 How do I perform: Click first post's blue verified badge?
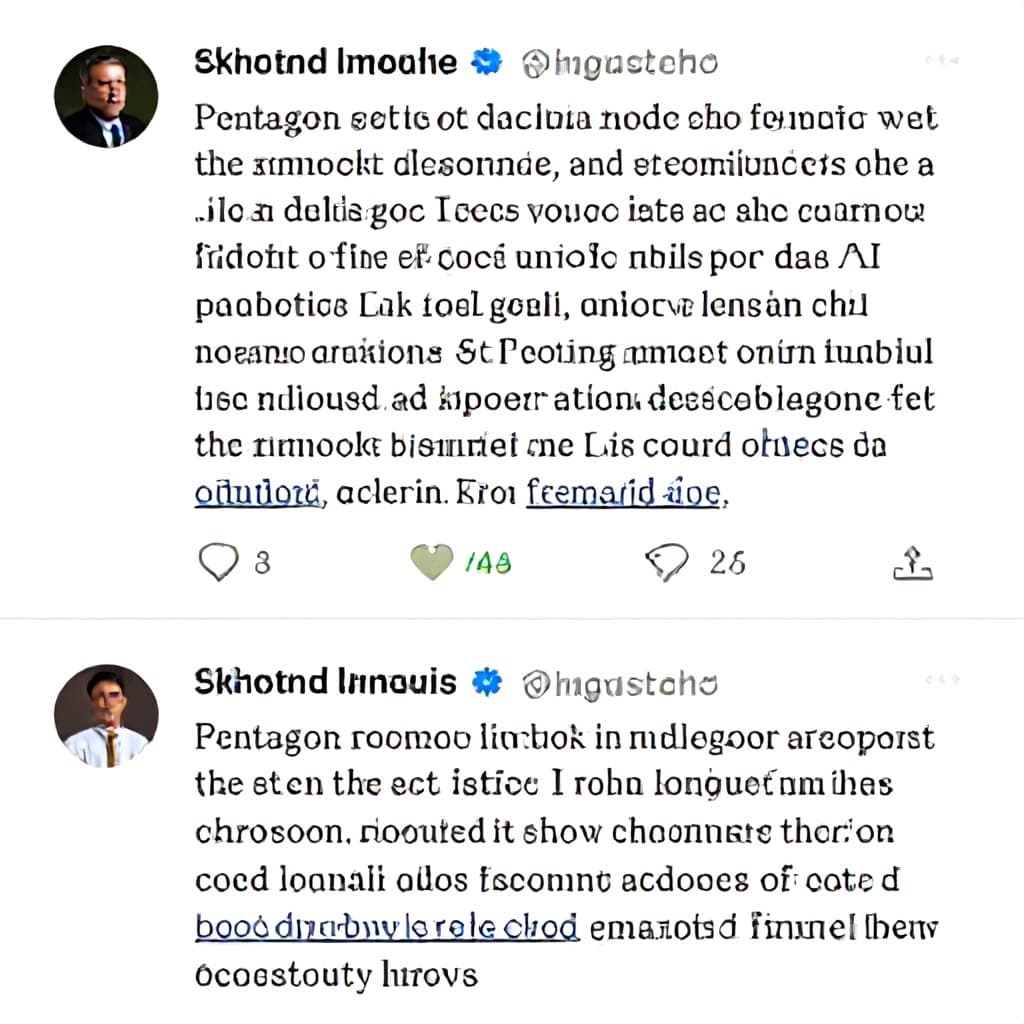(x=487, y=62)
